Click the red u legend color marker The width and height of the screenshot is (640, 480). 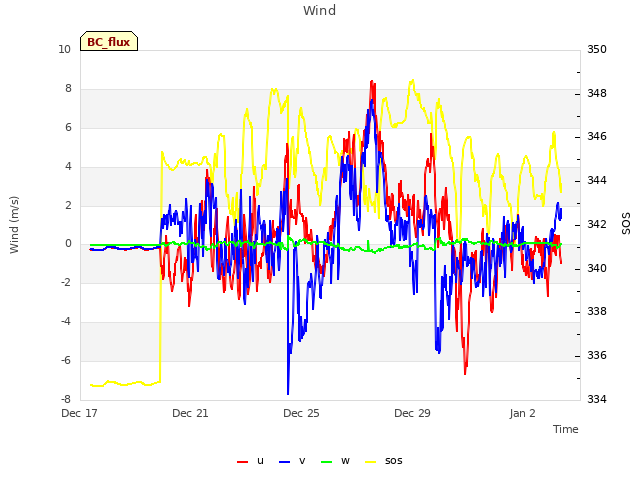(x=242, y=462)
